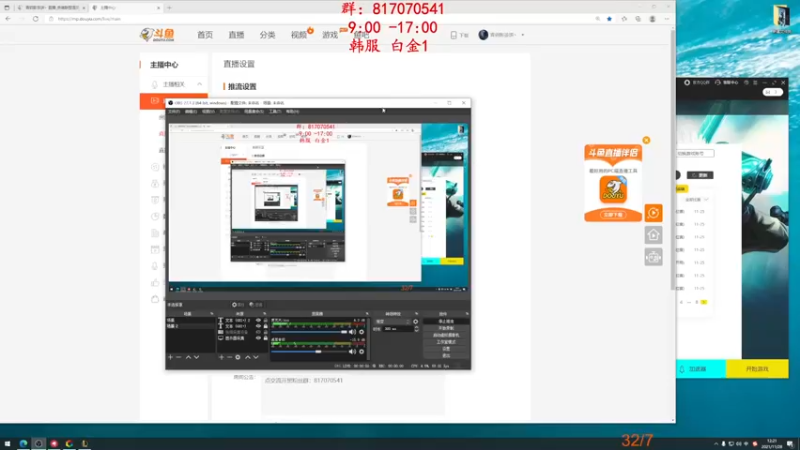
Task: Click the robot assistant icon on the floating sidebar
Action: click(653, 257)
